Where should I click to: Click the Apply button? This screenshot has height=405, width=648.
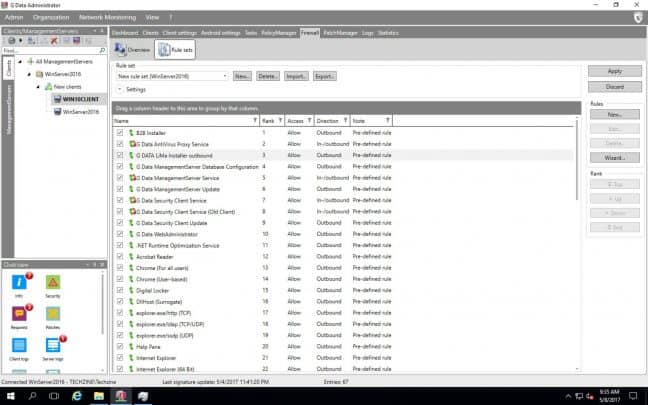click(615, 71)
